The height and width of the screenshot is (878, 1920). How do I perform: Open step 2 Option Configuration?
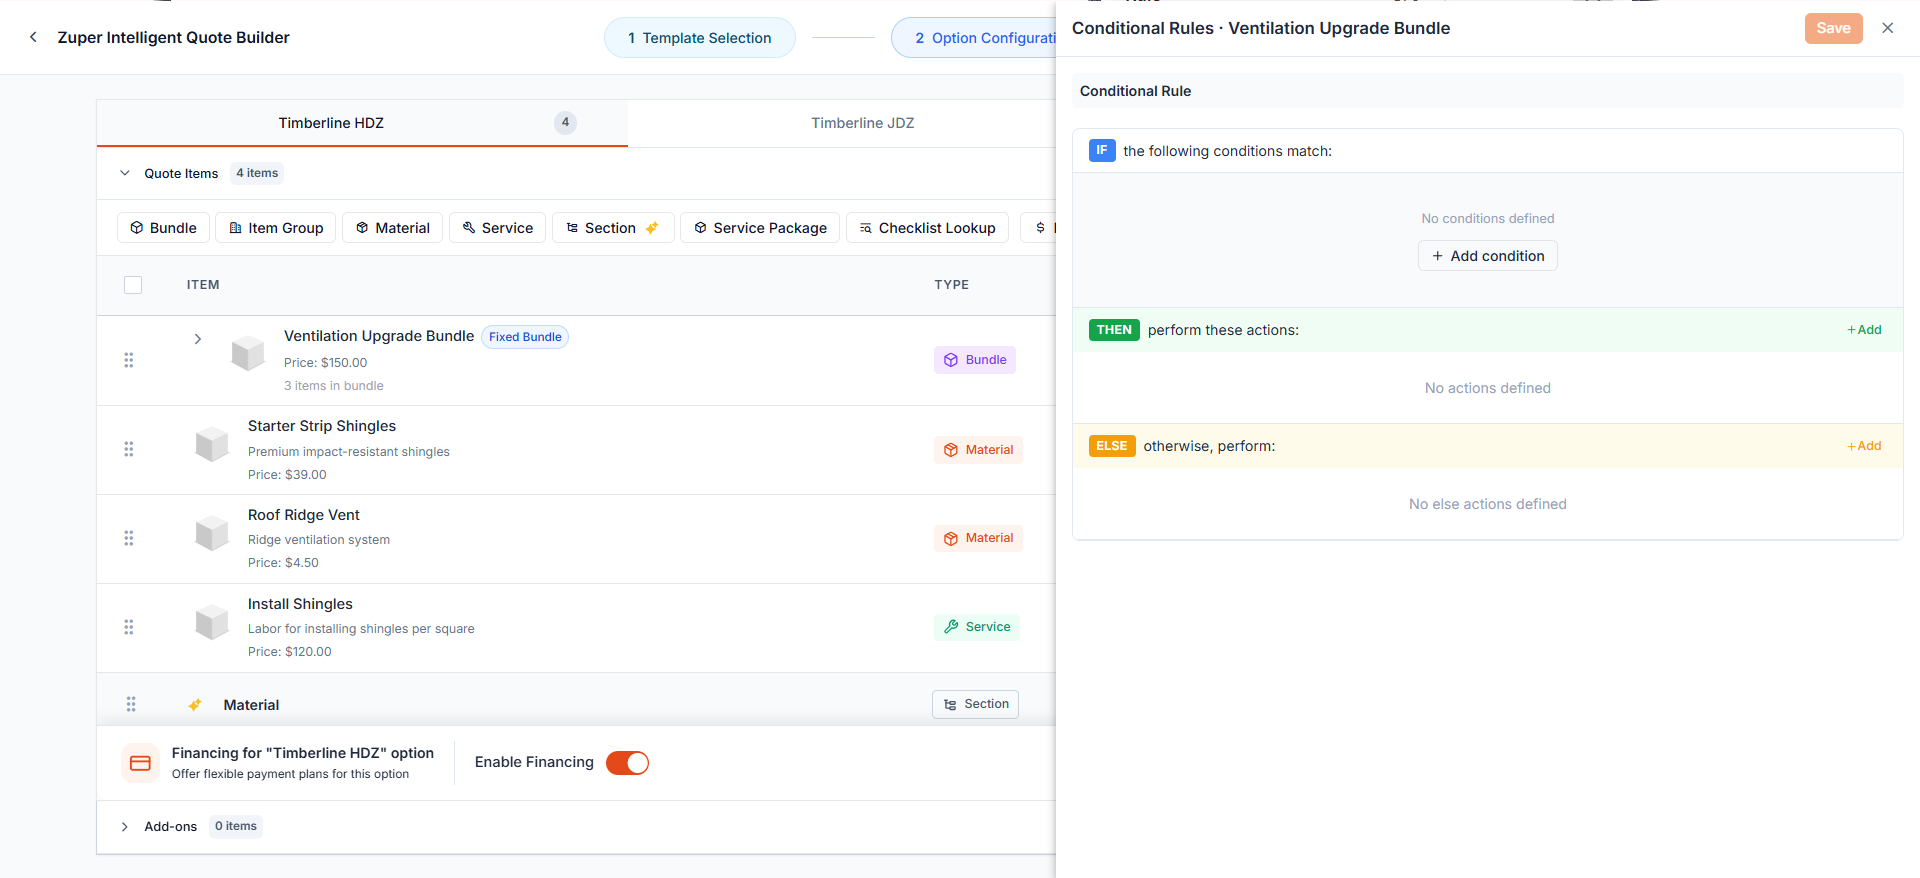point(974,38)
